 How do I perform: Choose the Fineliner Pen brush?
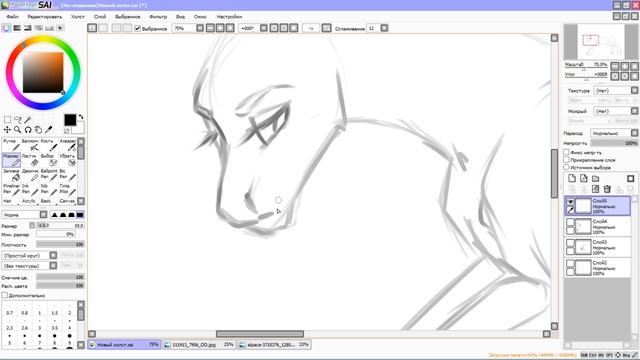(x=11, y=190)
